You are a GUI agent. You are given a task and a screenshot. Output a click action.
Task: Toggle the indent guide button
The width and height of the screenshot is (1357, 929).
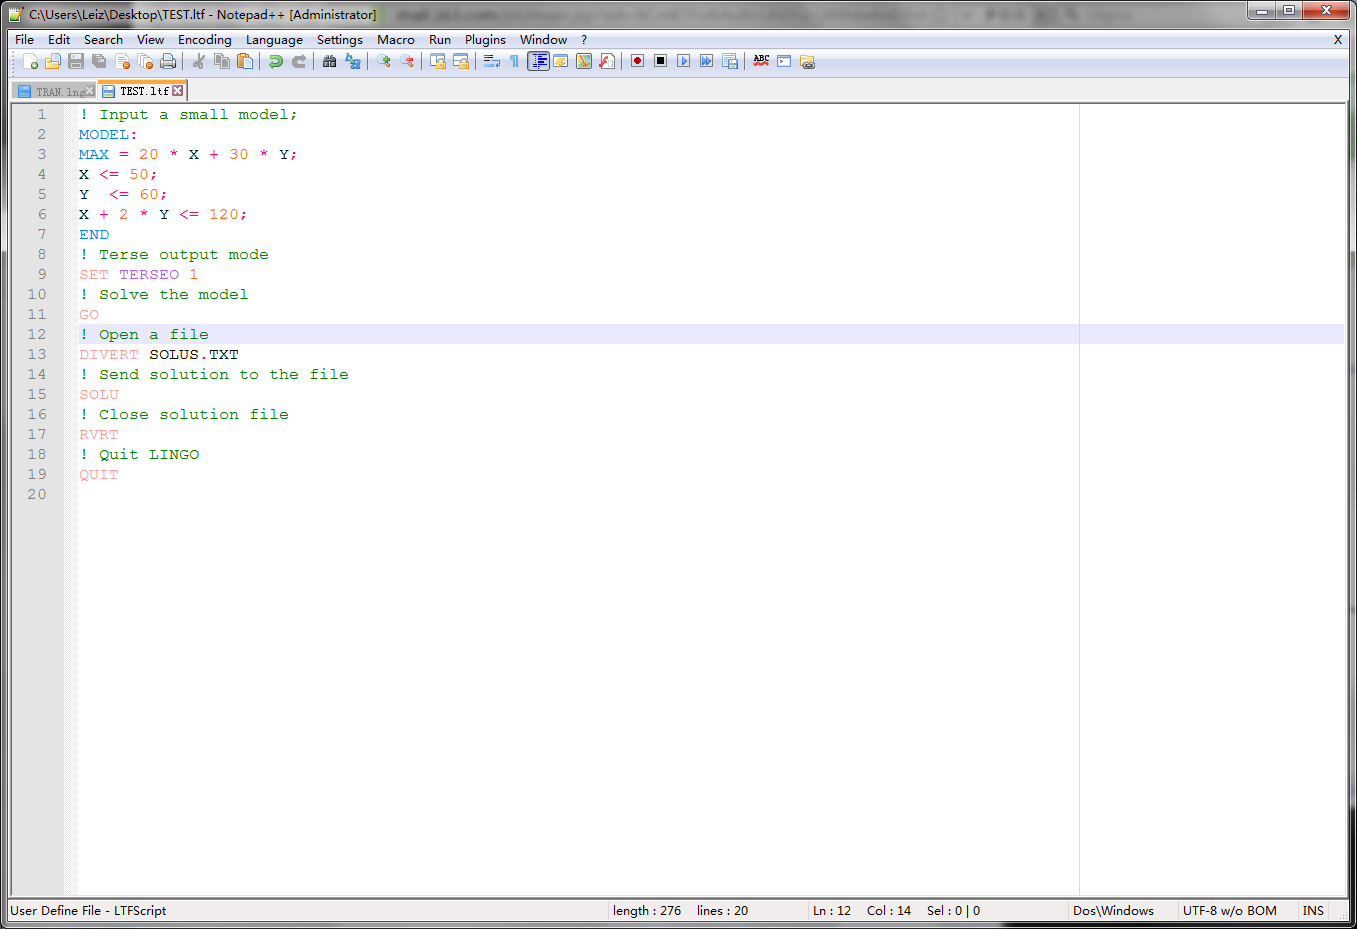(x=538, y=62)
